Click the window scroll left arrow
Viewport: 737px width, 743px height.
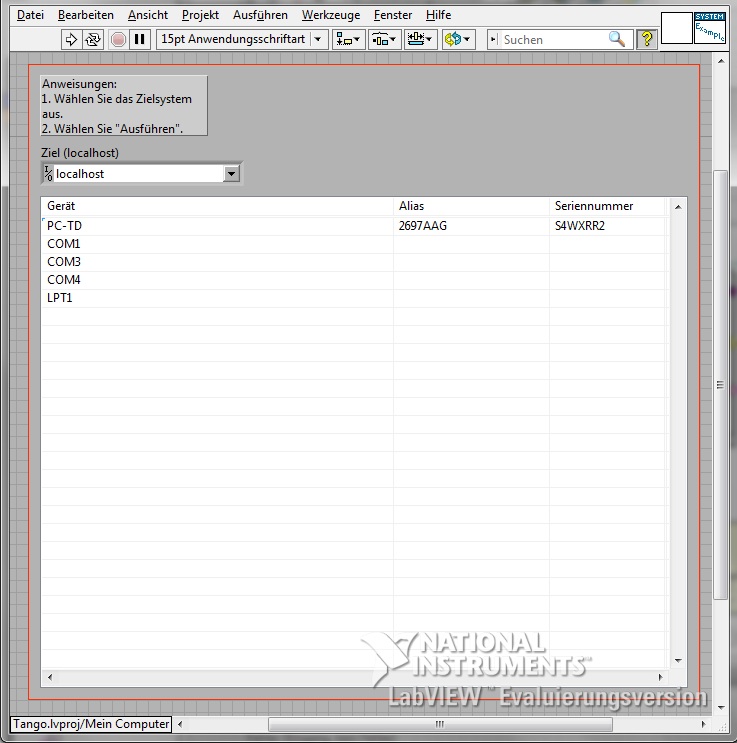[180, 724]
